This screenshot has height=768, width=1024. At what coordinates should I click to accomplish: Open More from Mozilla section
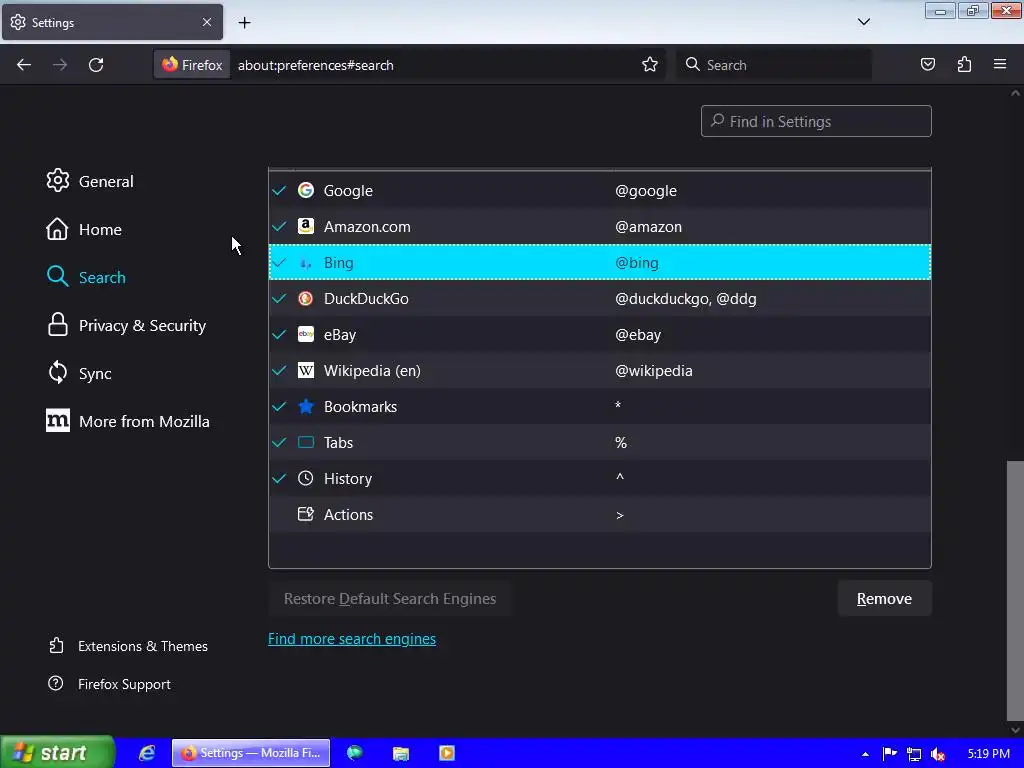(128, 421)
